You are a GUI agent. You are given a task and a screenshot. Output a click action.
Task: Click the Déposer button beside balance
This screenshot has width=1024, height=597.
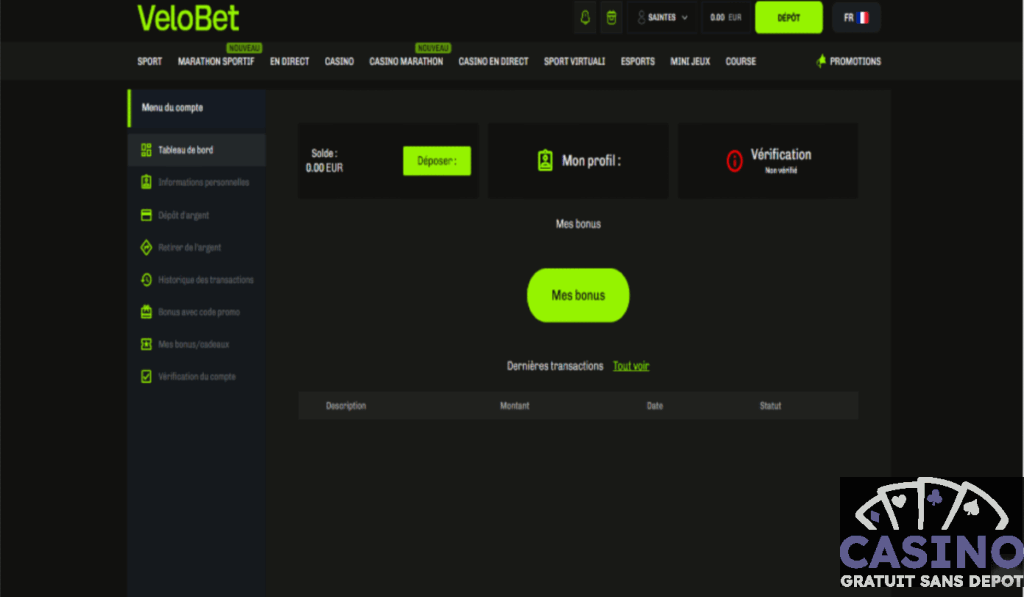(x=436, y=161)
